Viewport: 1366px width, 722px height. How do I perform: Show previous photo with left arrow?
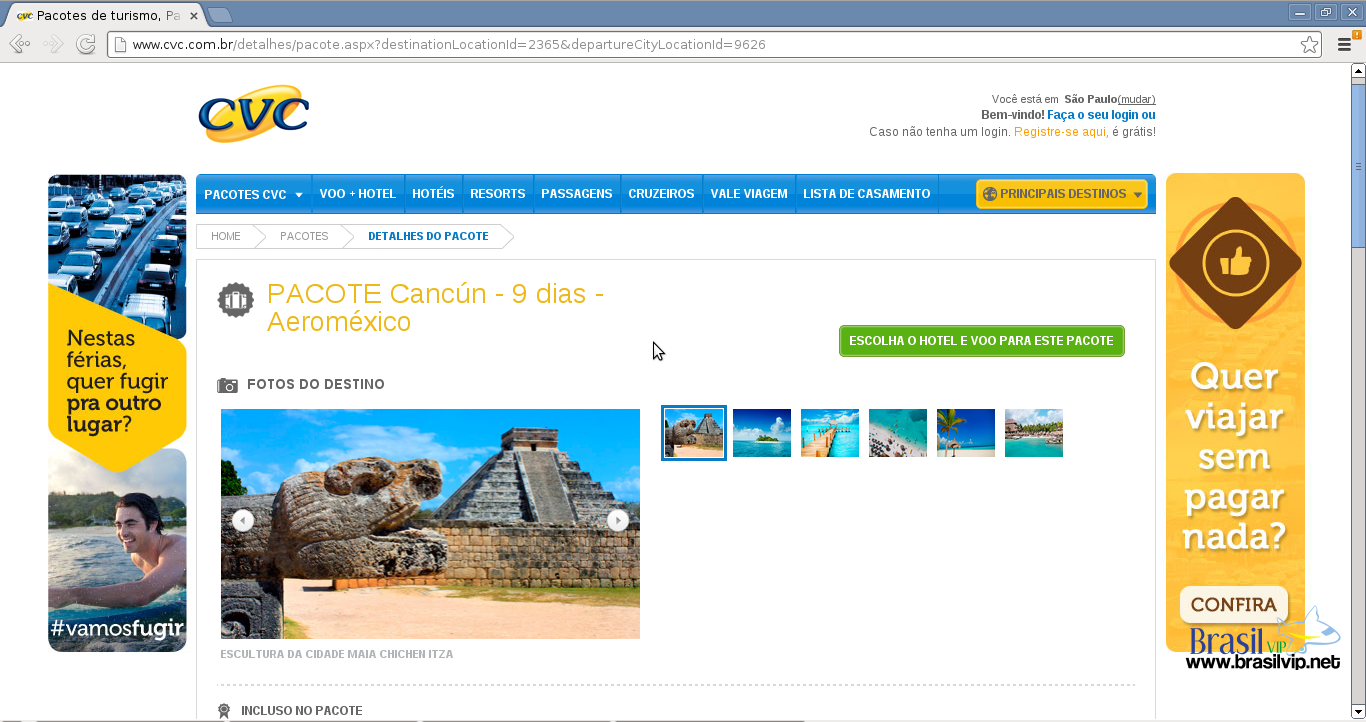coord(243,520)
